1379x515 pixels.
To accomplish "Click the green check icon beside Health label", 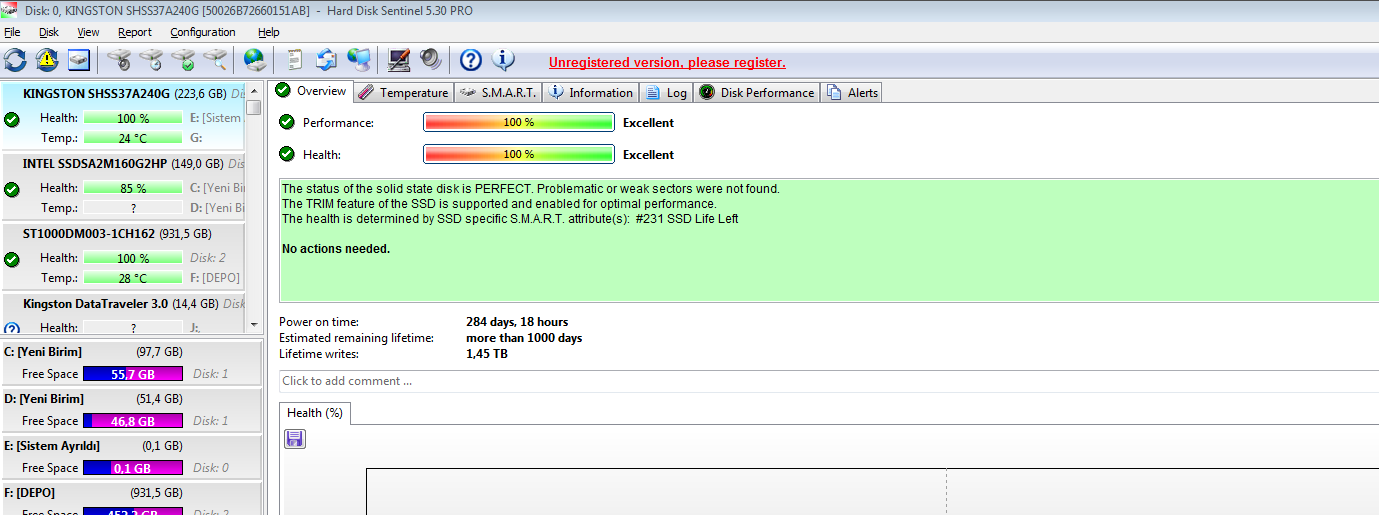I will pos(287,154).
